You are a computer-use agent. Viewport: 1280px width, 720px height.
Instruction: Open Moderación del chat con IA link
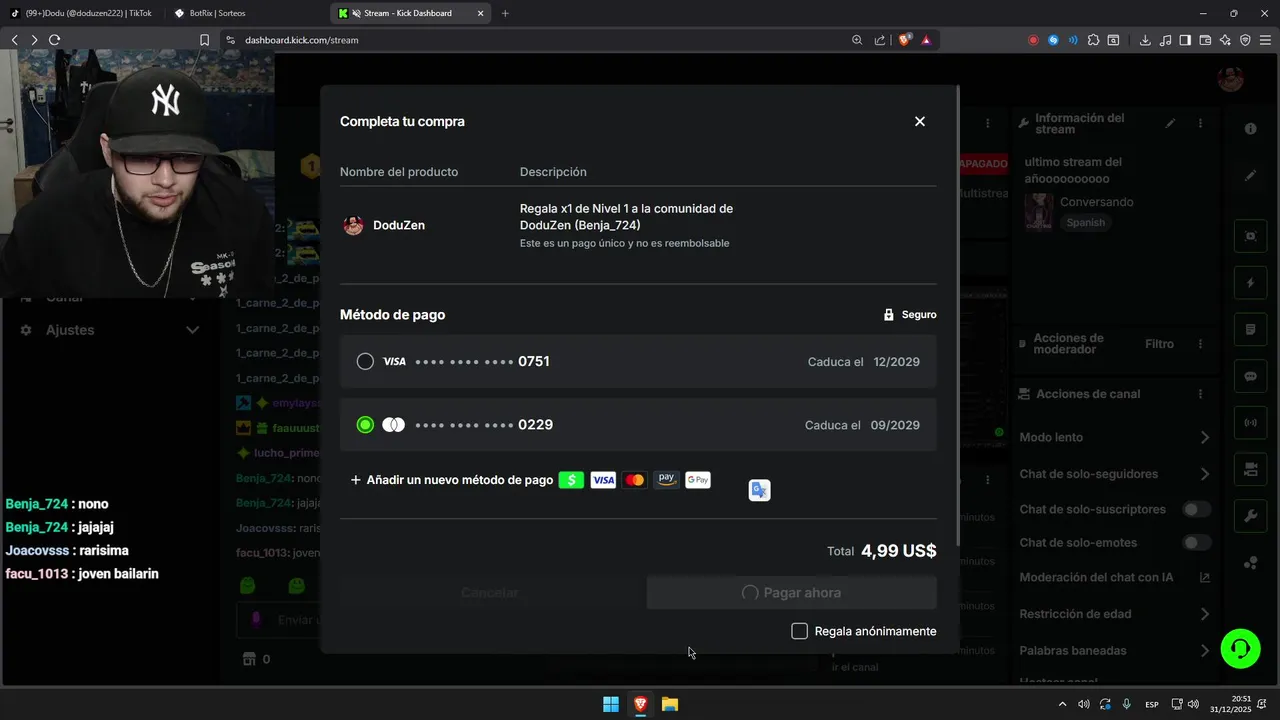click(1205, 578)
